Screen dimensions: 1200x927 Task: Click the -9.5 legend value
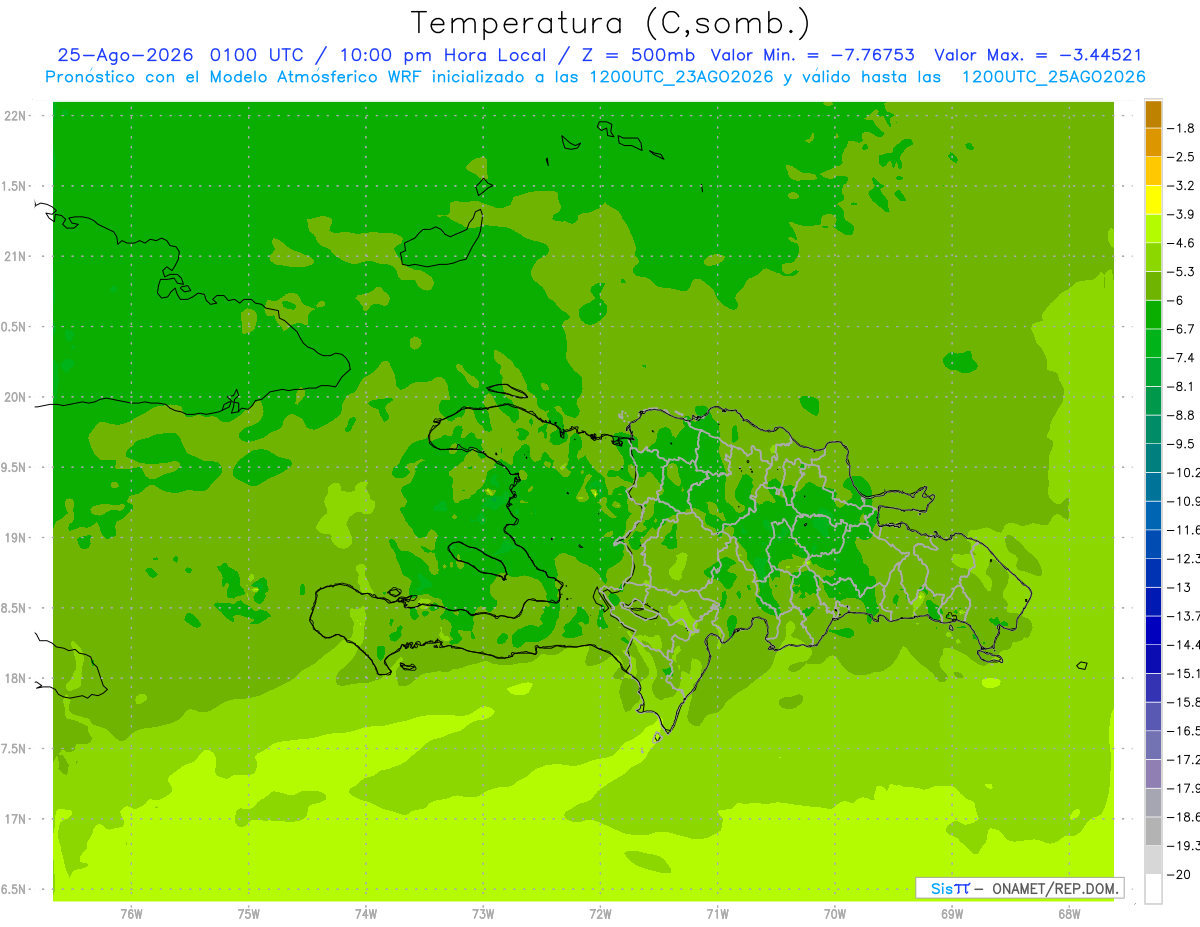click(1182, 444)
